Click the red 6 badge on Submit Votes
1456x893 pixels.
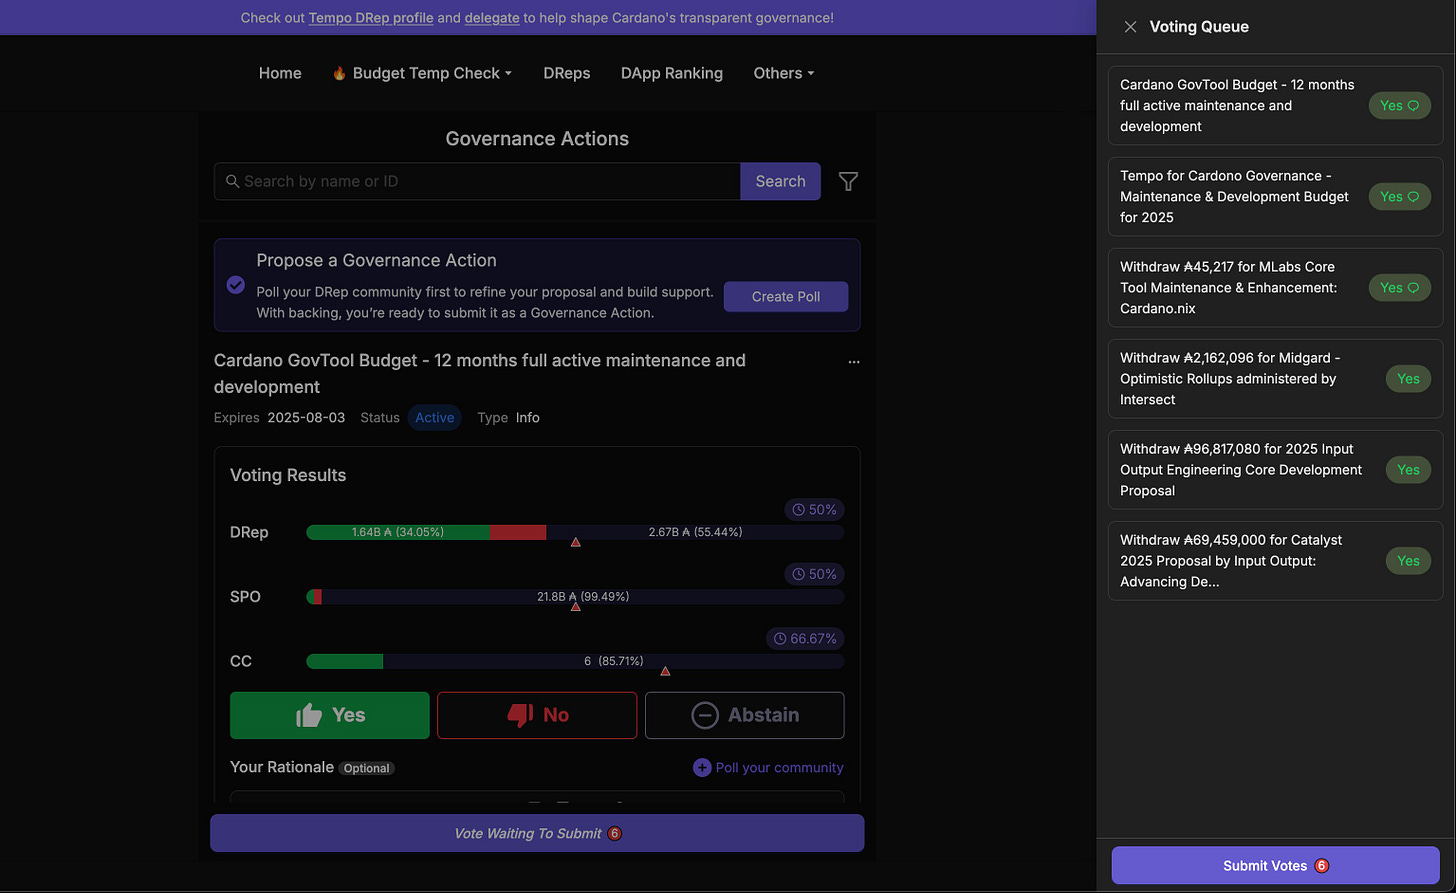click(1321, 866)
